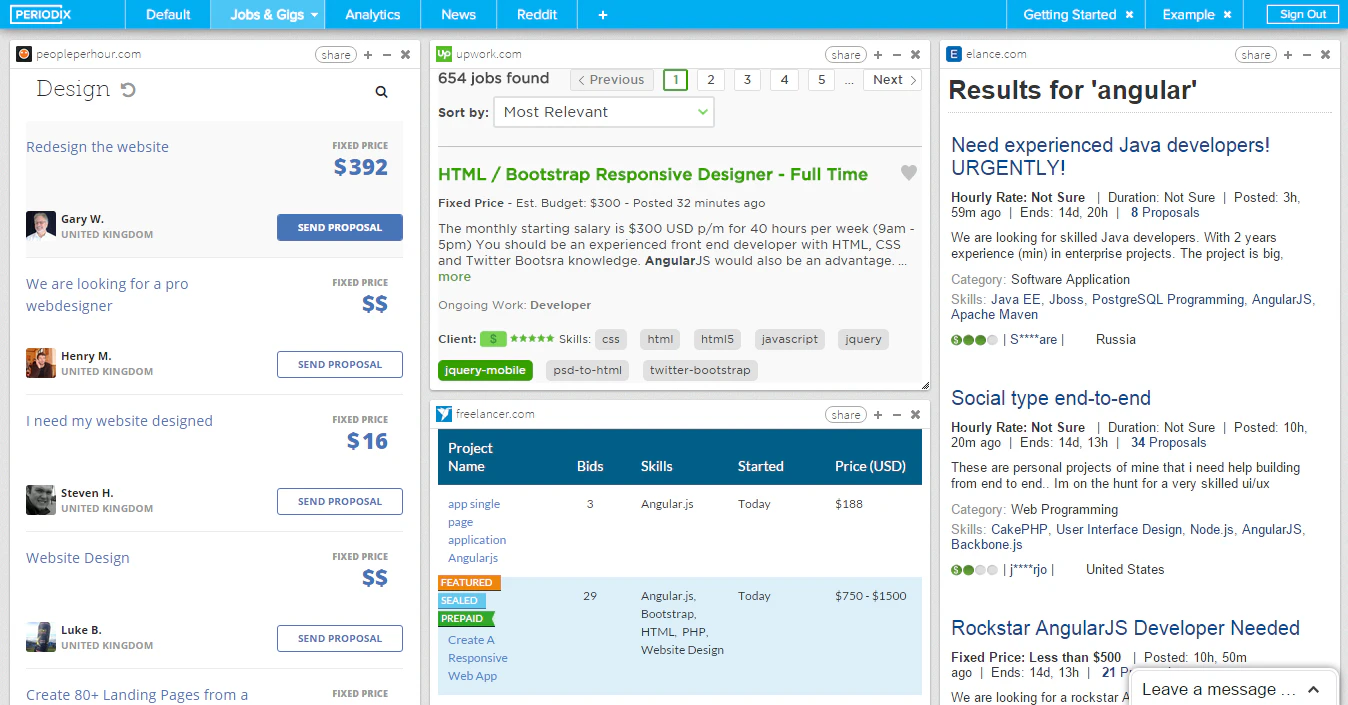Select the javascript skill tag
The image size is (1348, 705).
point(790,339)
